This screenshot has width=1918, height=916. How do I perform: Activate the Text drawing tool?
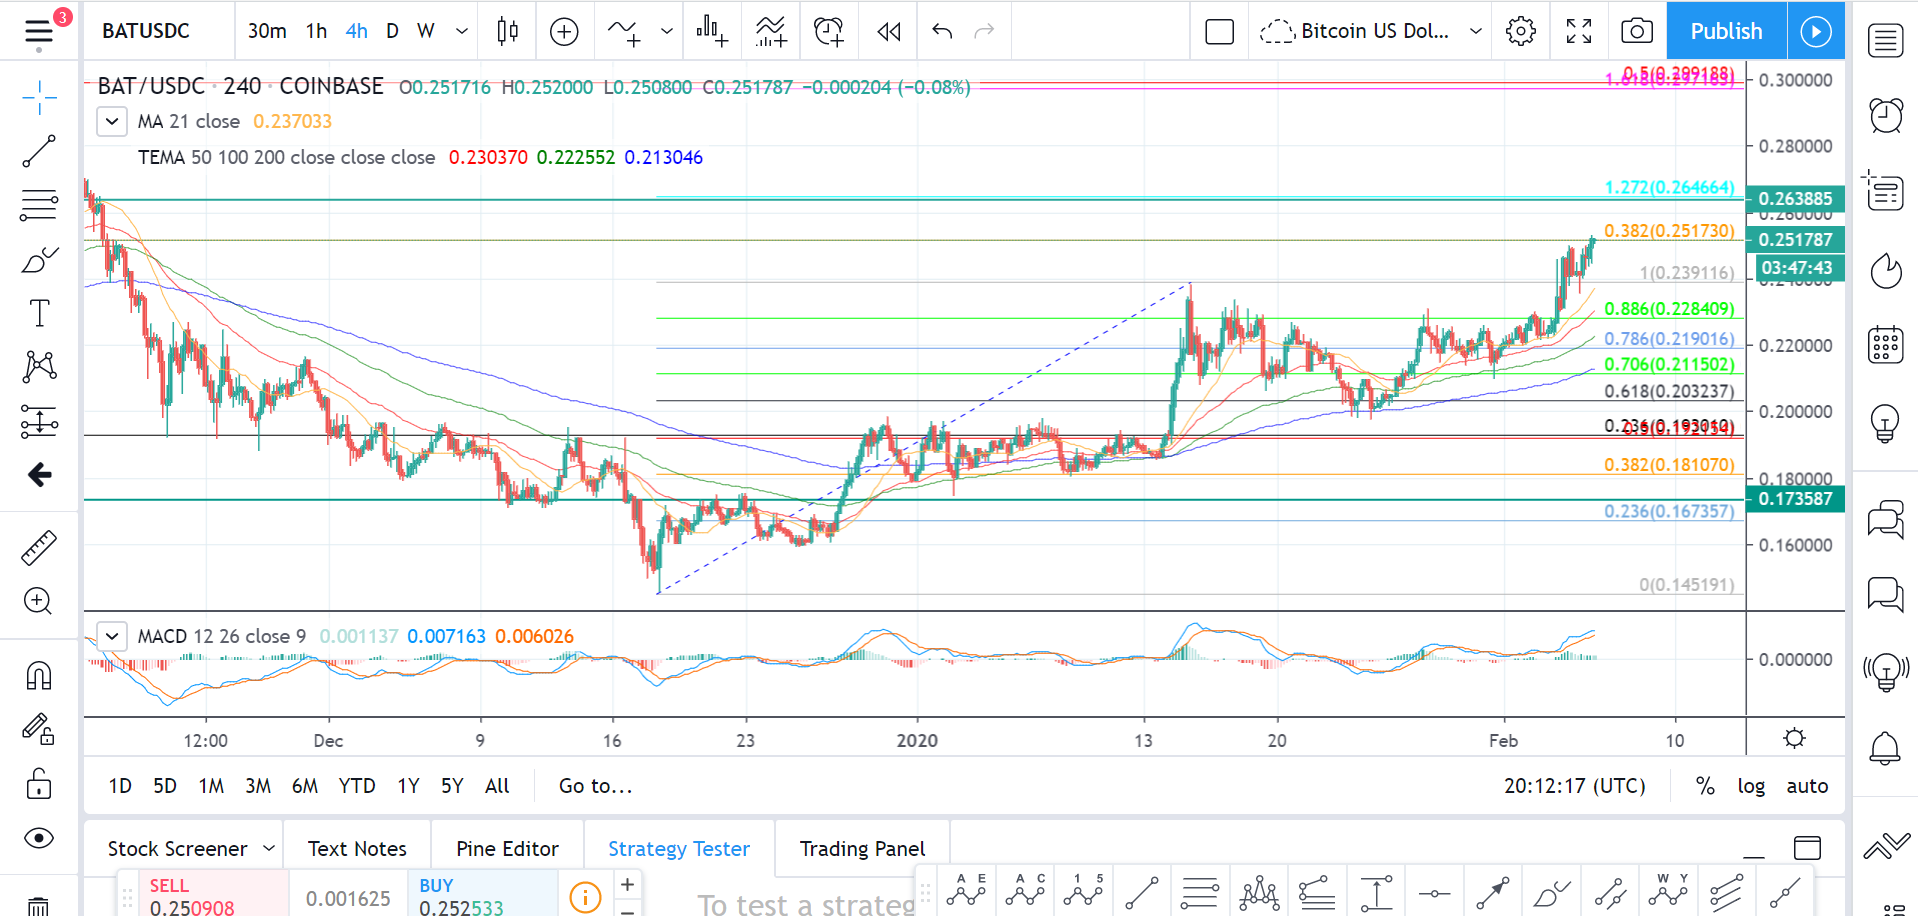coord(38,312)
